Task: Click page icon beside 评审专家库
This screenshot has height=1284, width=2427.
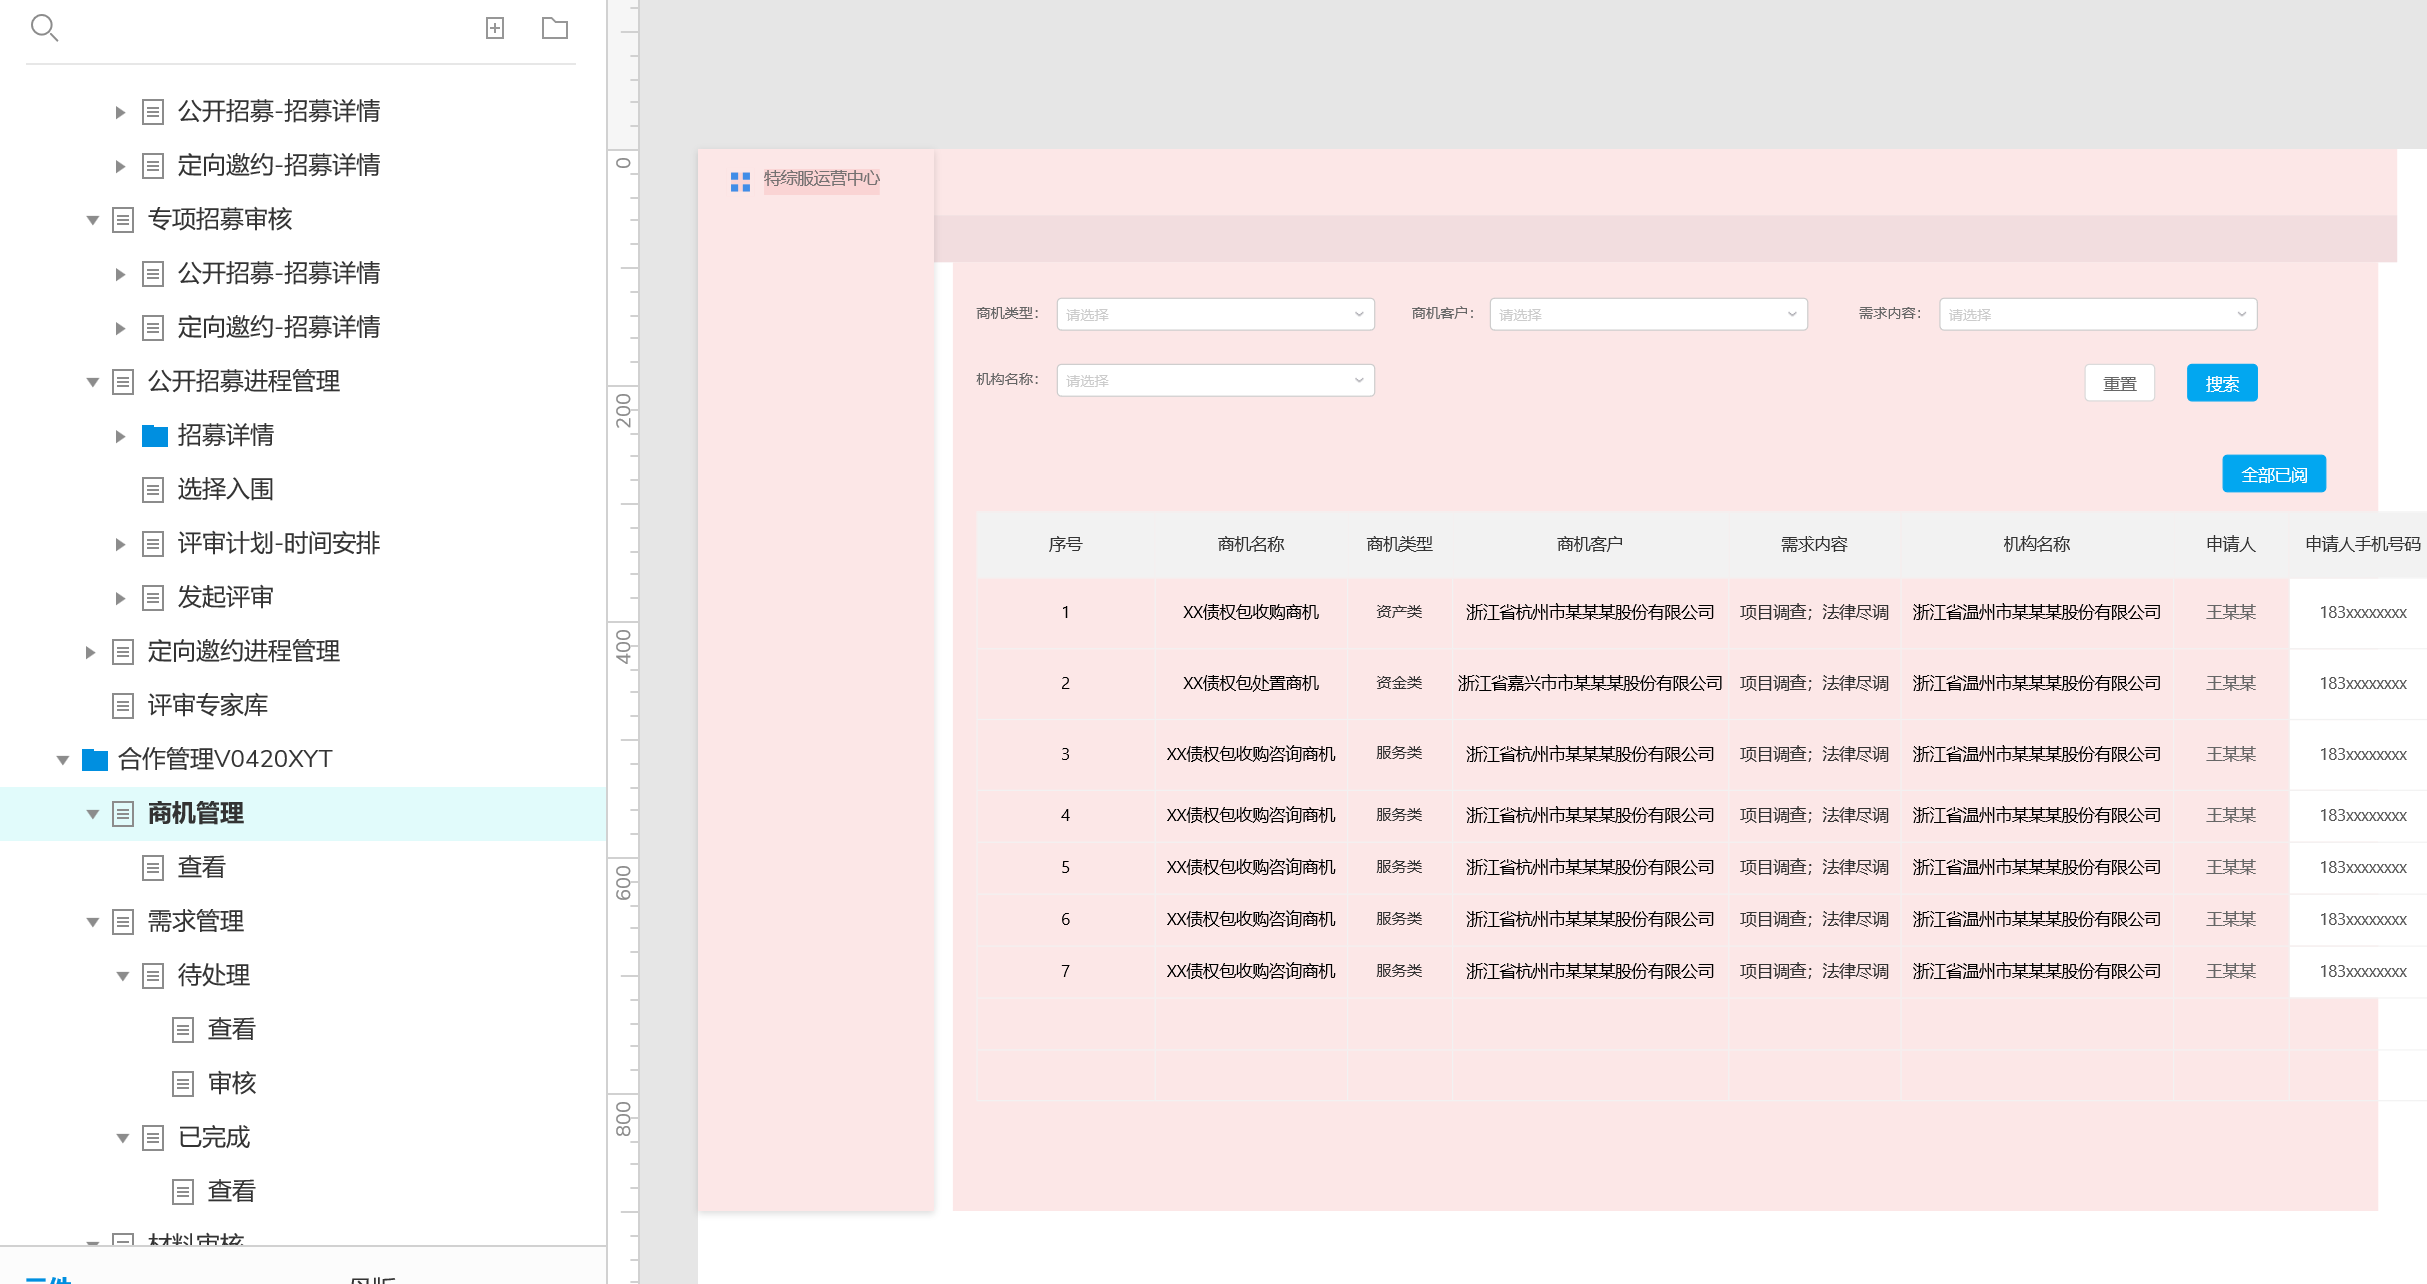Action: point(123,705)
